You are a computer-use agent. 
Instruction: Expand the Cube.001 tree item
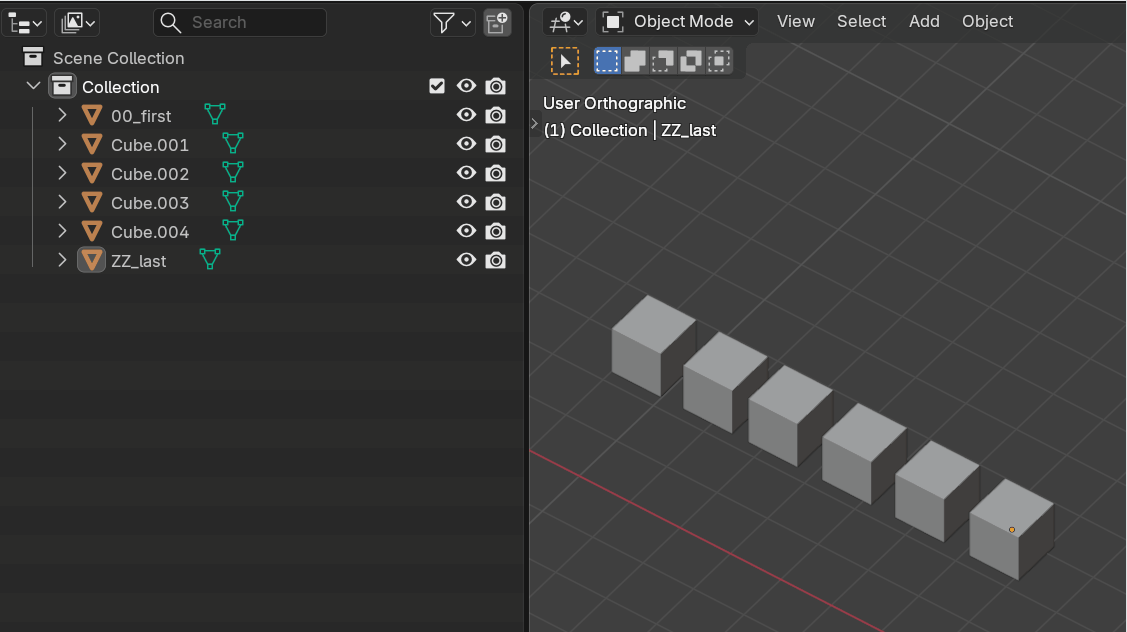63,145
